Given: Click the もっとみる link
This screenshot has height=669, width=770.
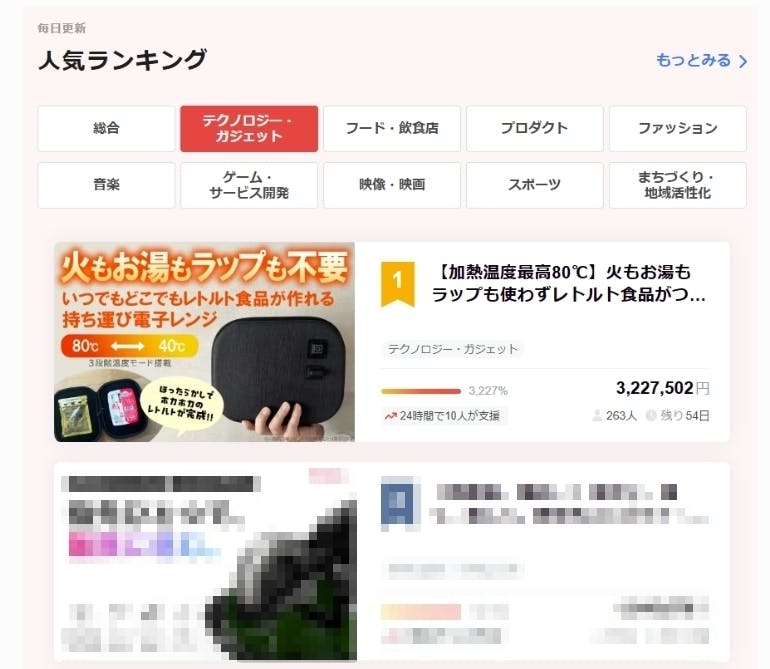Looking at the screenshot, I should point(693,60).
